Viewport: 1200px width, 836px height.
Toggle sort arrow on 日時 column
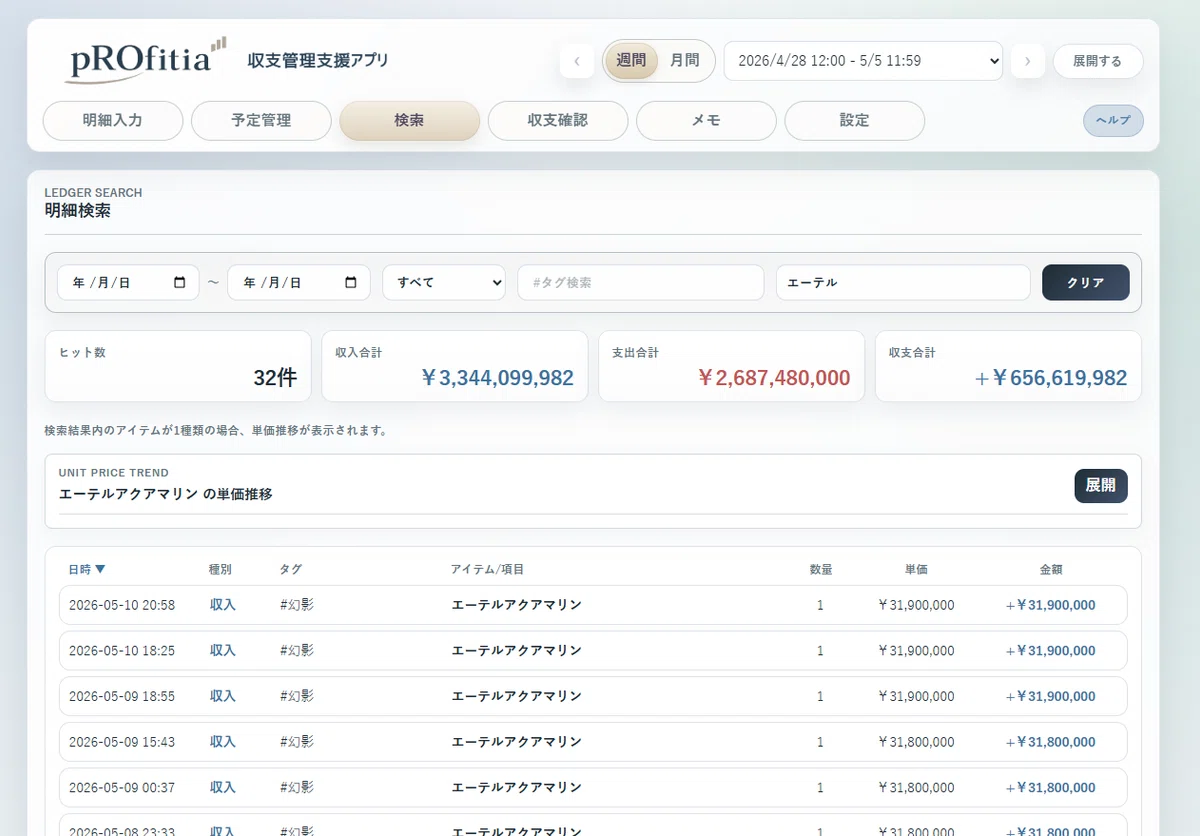pos(100,570)
